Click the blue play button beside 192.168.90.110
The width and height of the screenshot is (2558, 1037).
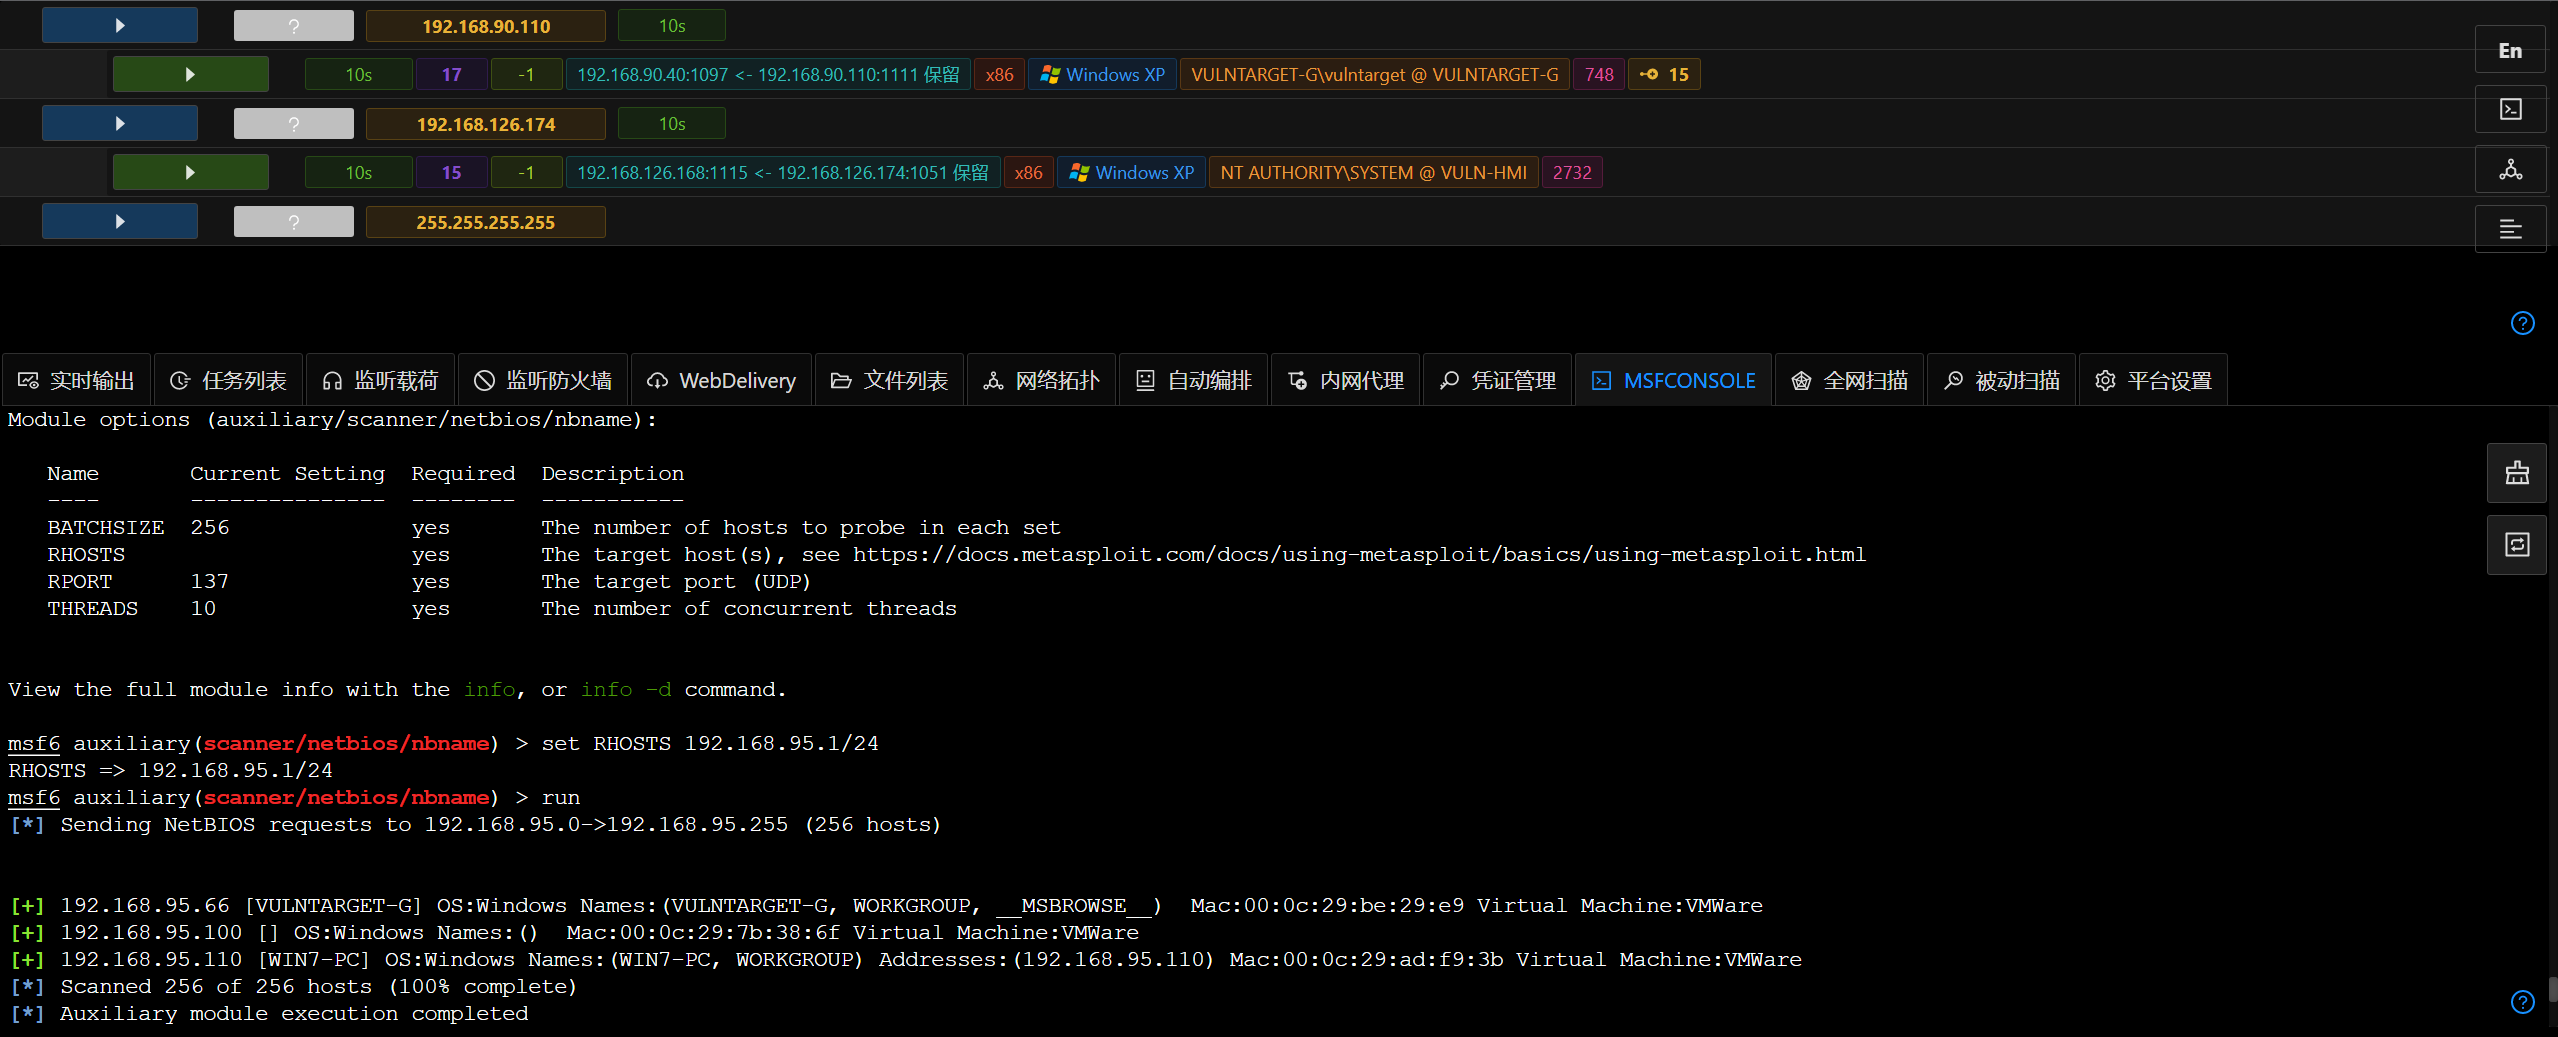point(120,25)
